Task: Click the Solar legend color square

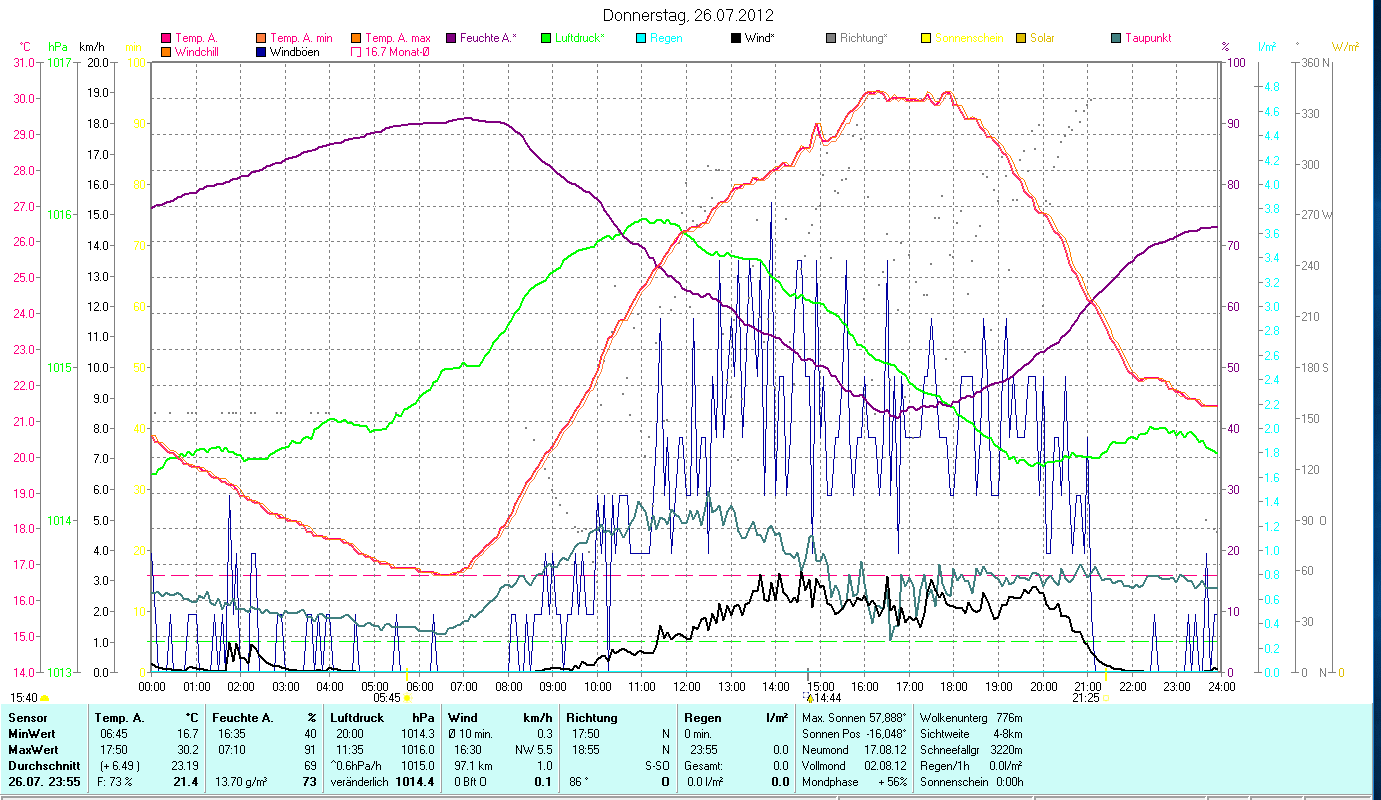Action: [1021, 38]
